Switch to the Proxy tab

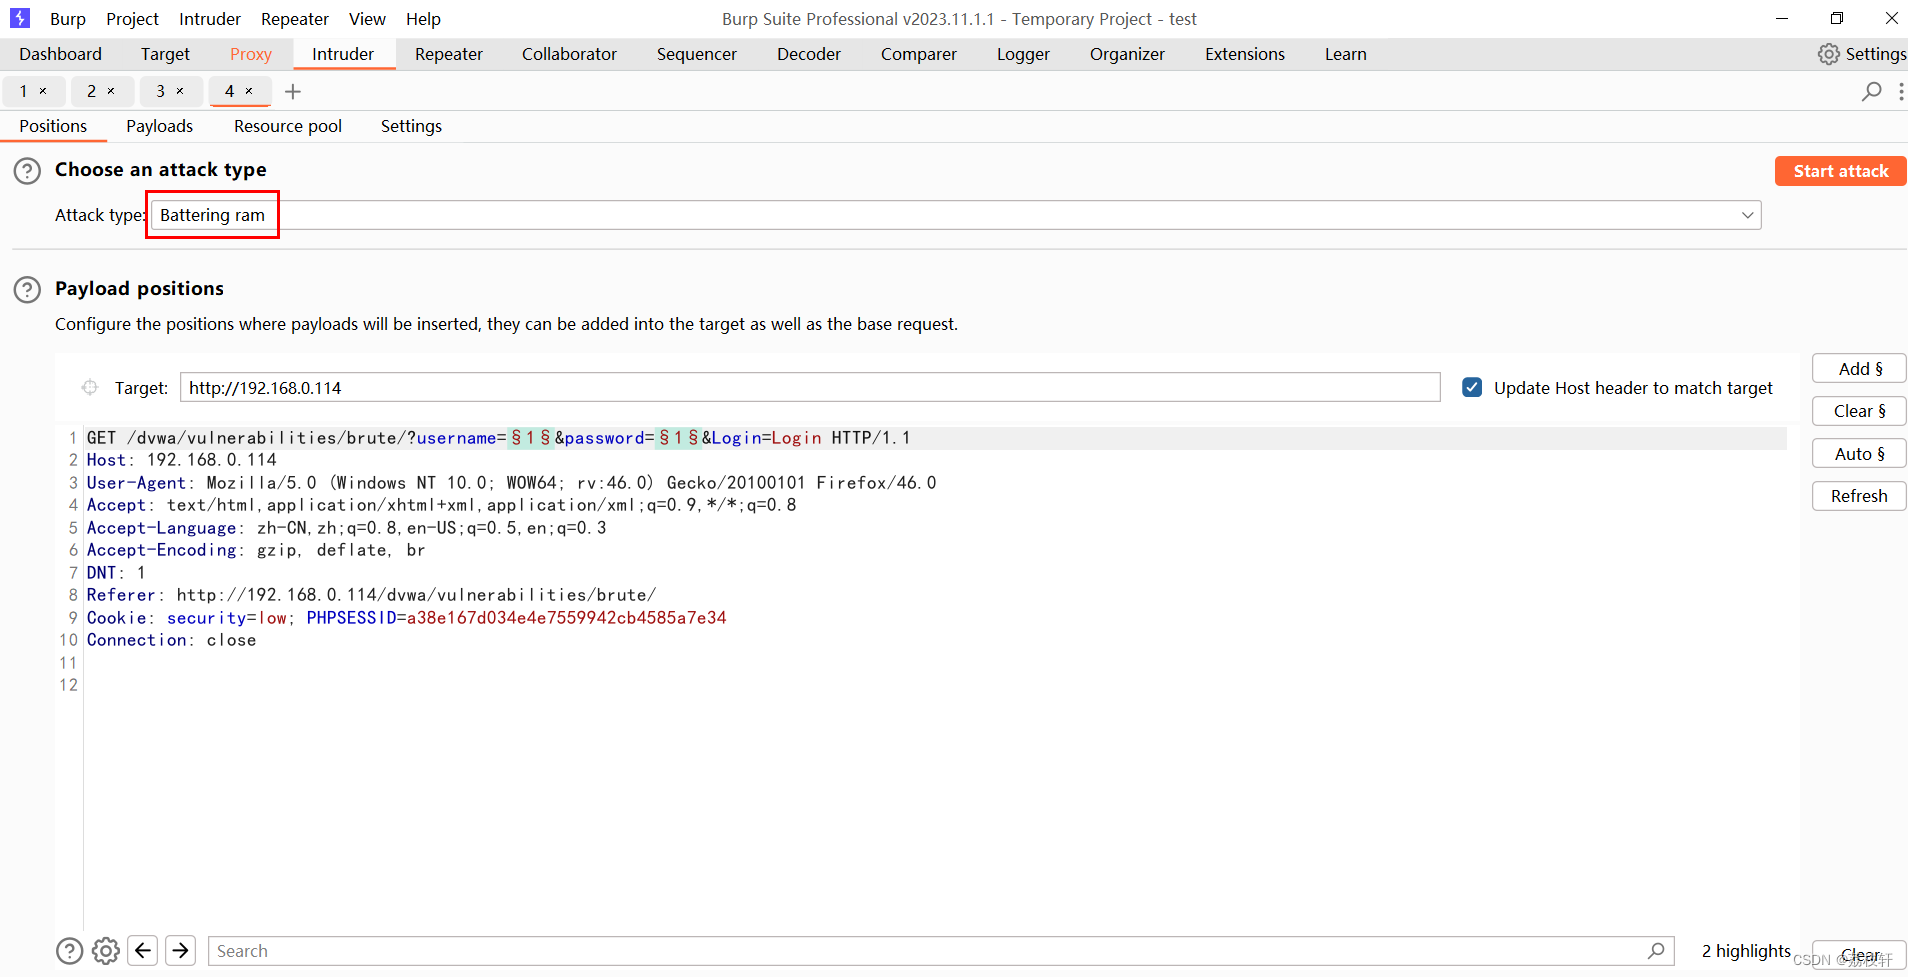(x=251, y=54)
